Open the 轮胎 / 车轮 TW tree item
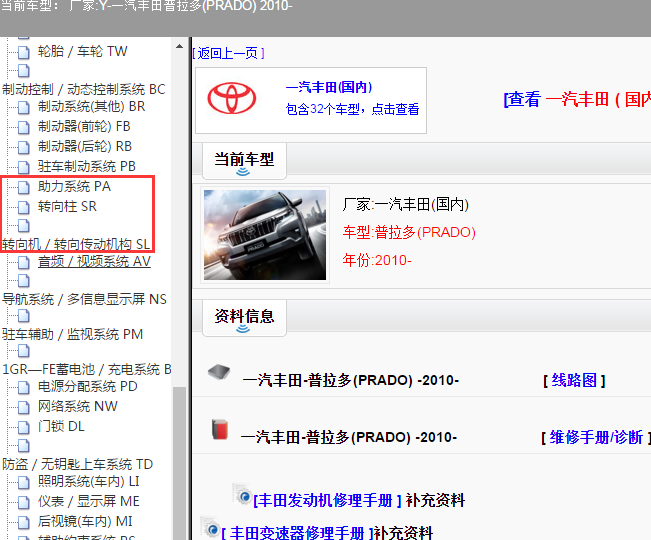Screen dimensions: 651x540 82,51
